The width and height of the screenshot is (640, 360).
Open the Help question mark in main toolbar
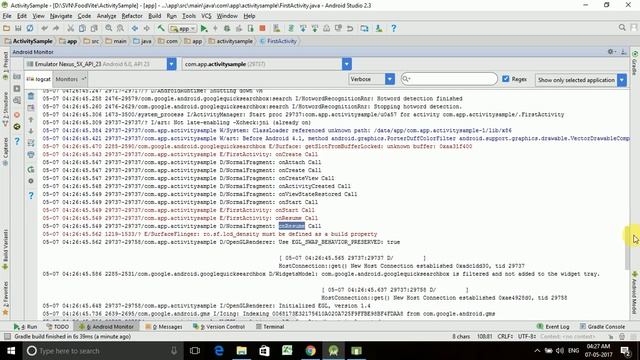point(393,28)
